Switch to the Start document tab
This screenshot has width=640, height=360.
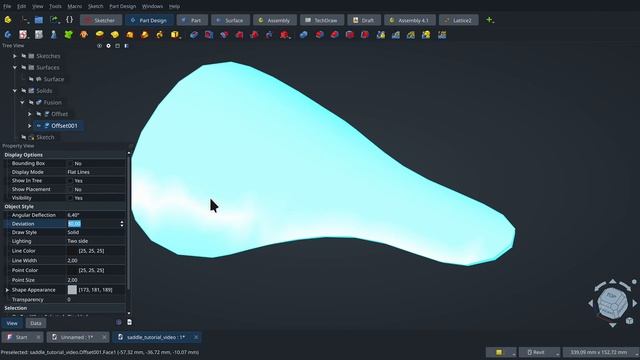[22, 337]
